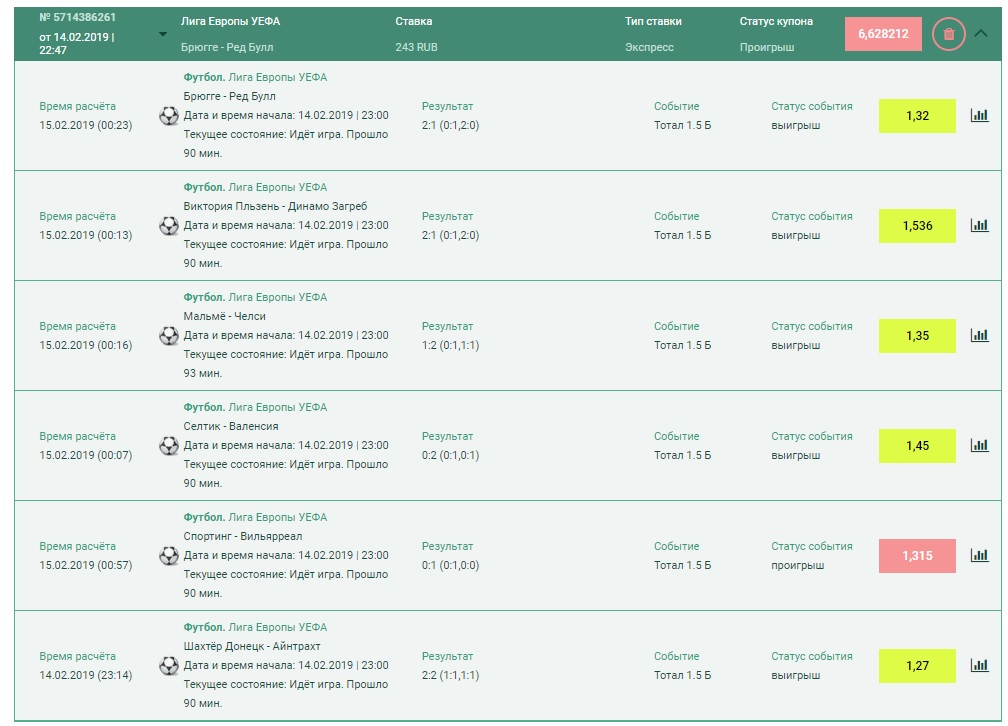Select match name Шахтёр Донецк - Айнтрахт

coord(252,646)
